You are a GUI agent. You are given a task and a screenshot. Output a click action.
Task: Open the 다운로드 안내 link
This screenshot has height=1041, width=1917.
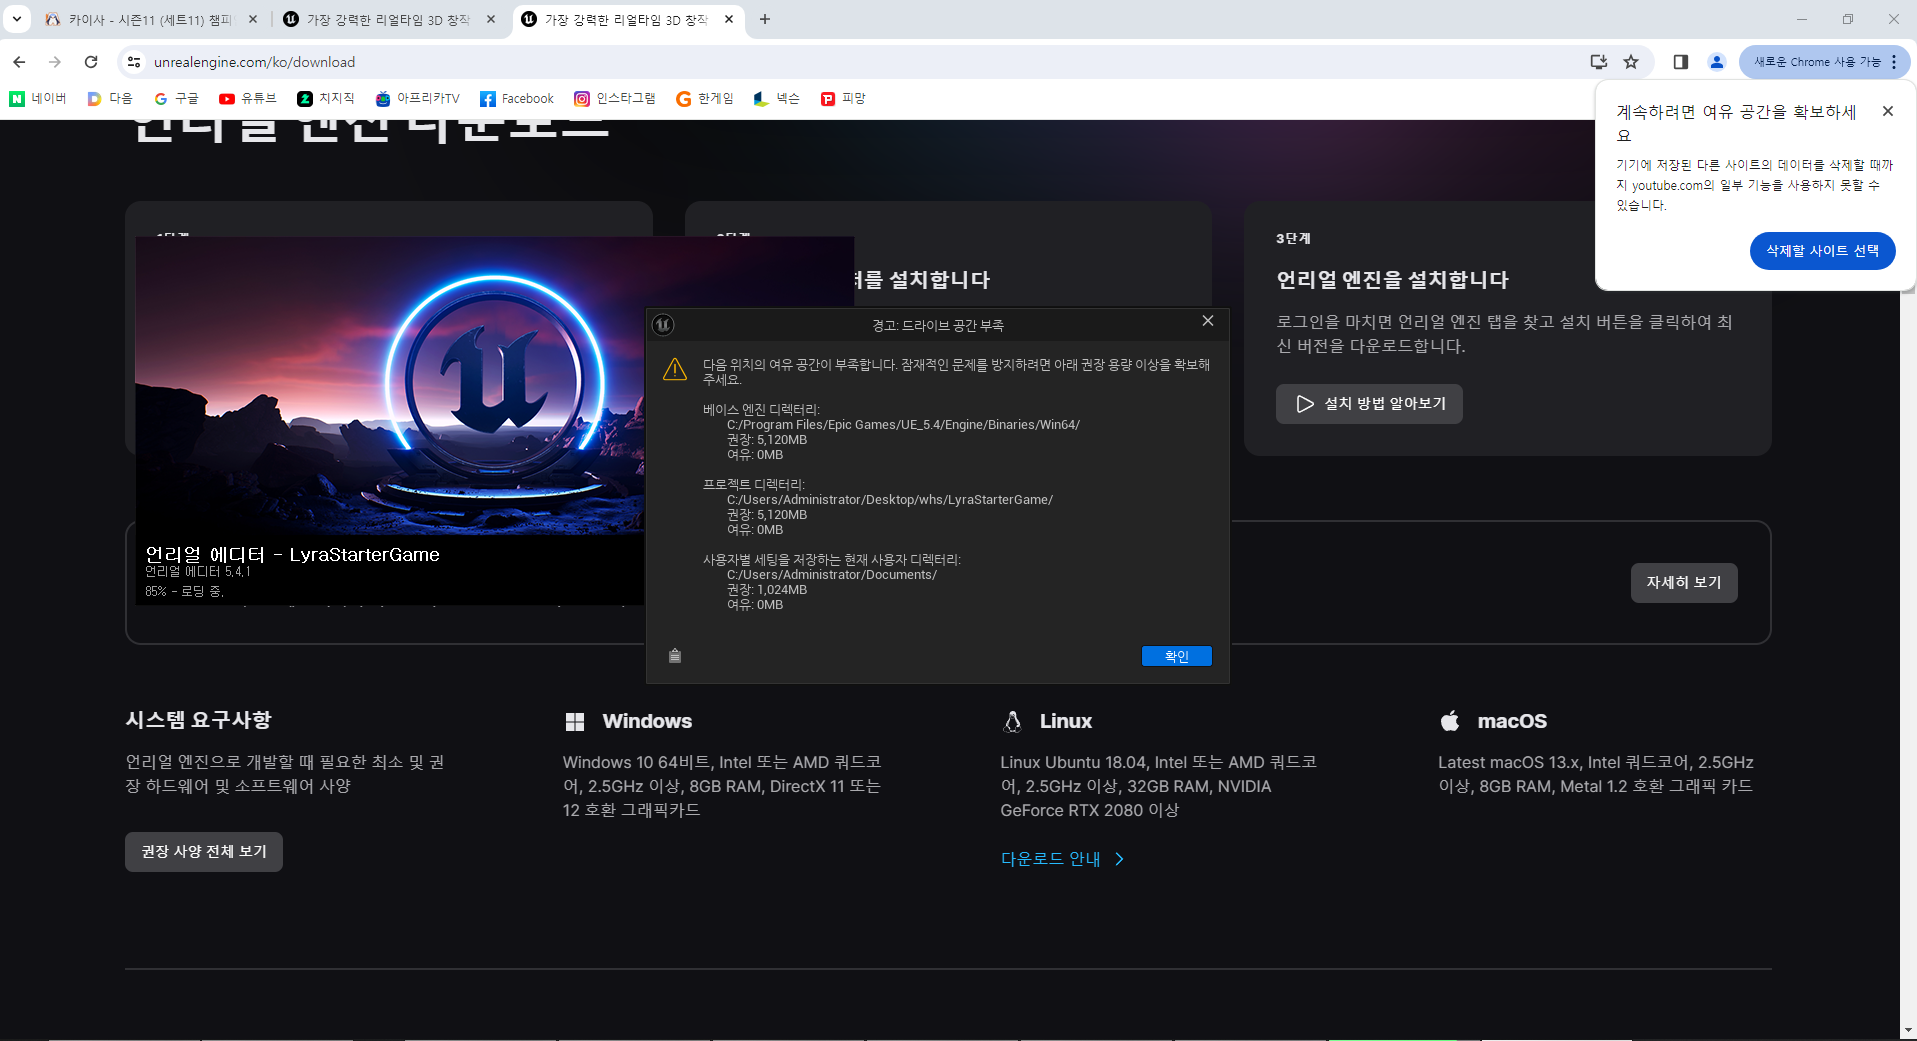[1063, 859]
